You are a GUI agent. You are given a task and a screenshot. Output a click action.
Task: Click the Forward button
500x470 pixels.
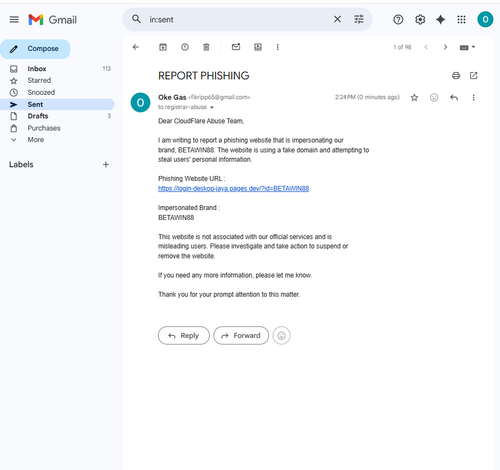point(241,335)
